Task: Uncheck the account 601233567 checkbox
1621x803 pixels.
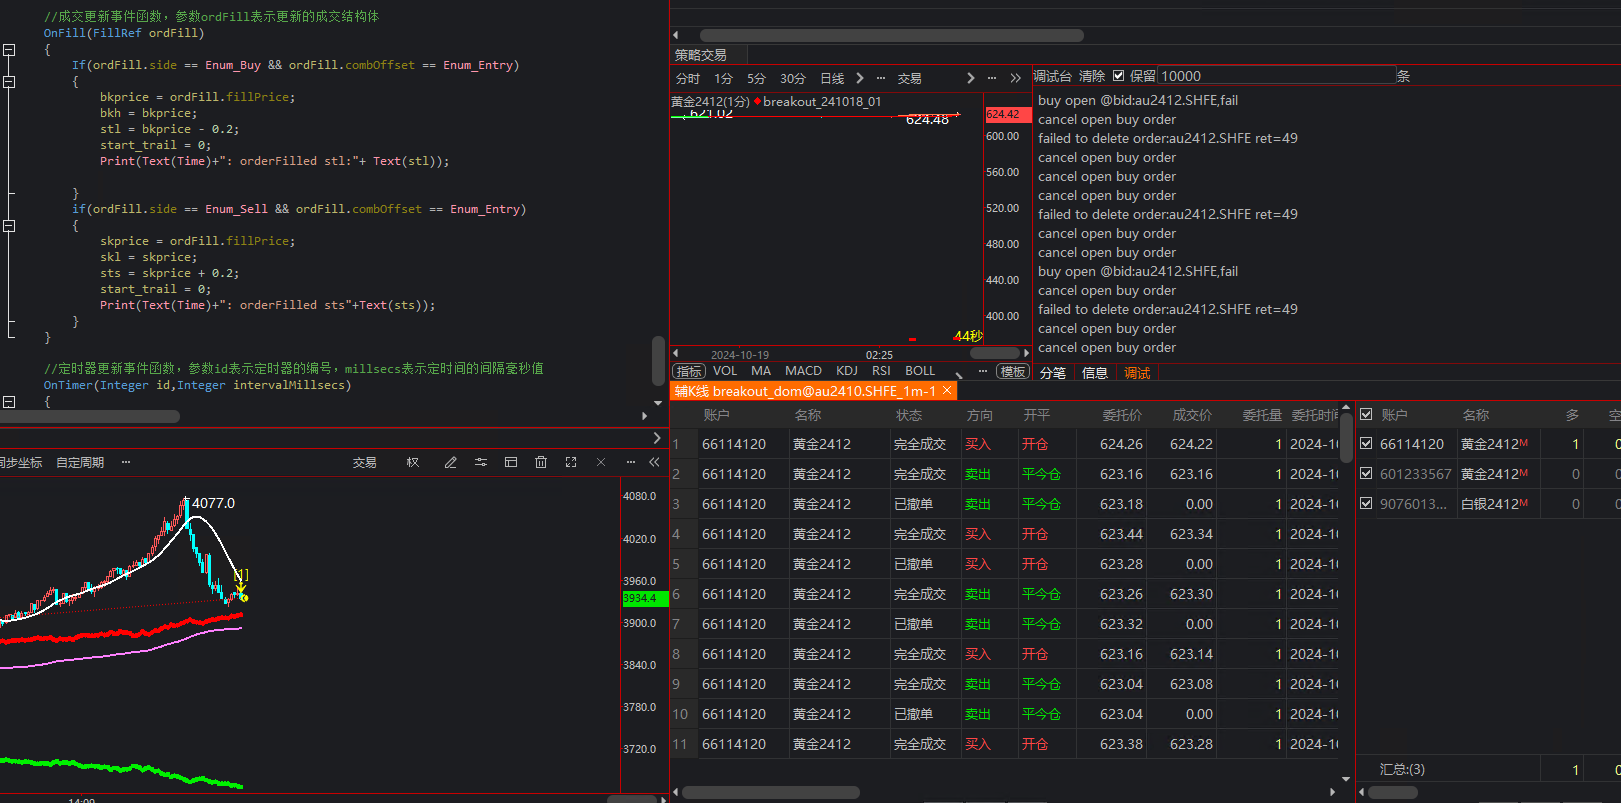Action: tap(1366, 474)
